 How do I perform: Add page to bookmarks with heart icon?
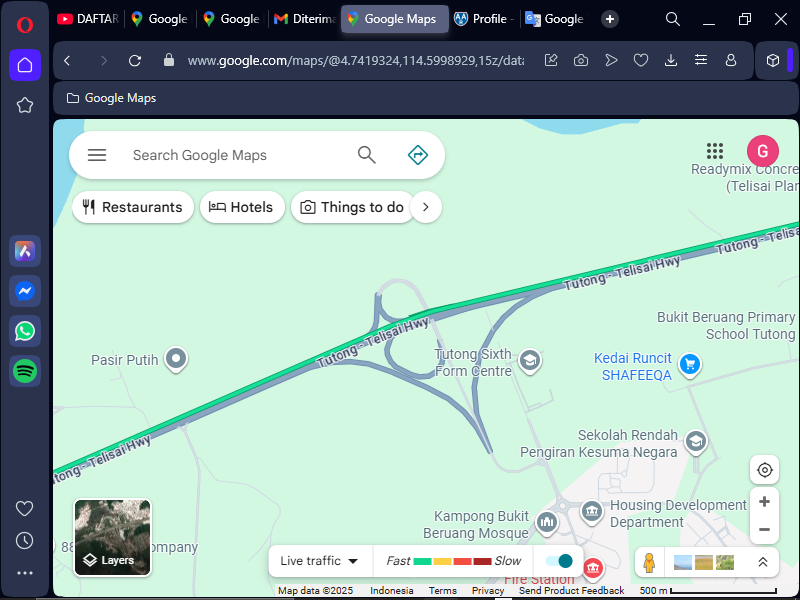click(x=641, y=61)
